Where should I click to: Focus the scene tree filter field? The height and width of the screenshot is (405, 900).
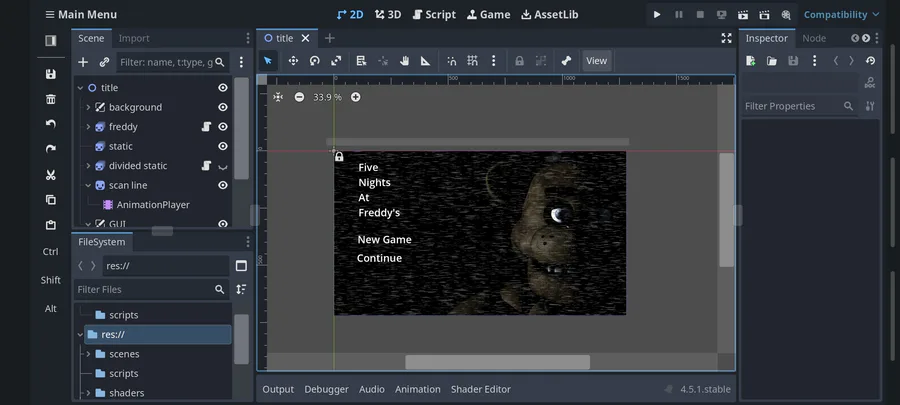click(173, 62)
